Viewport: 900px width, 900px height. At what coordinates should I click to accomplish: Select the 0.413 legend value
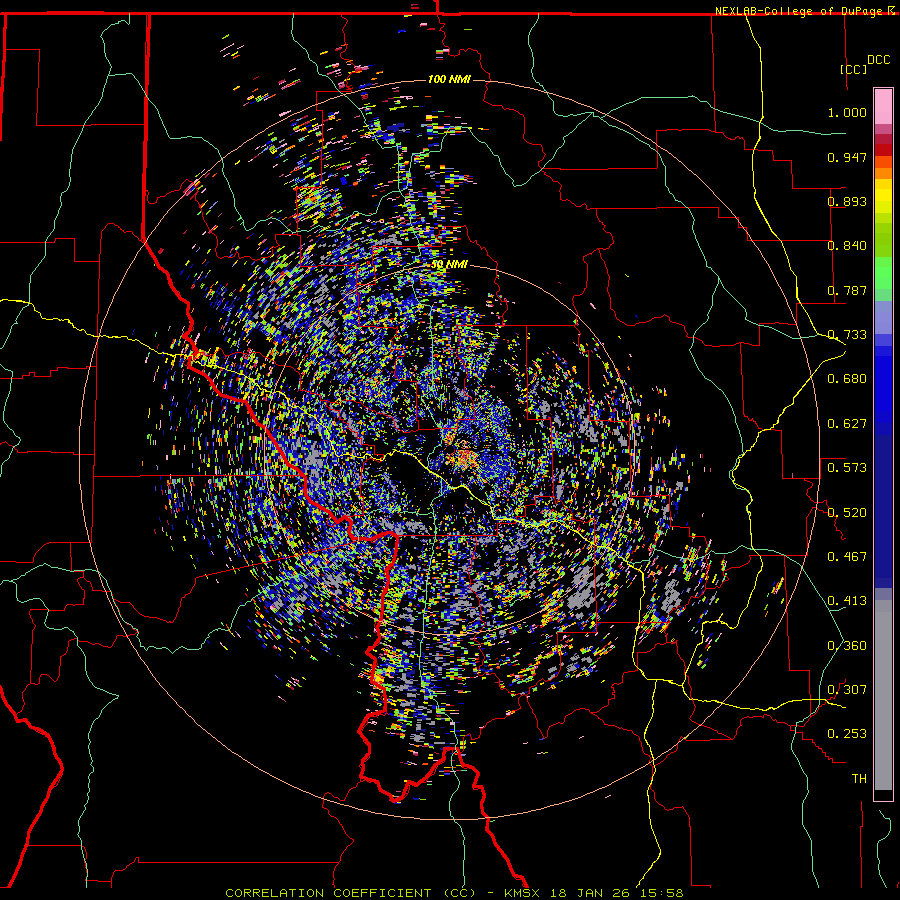click(x=847, y=601)
